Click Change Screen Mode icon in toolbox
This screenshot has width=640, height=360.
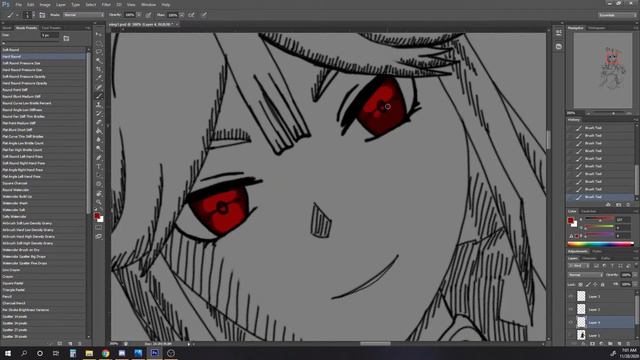pos(99,236)
